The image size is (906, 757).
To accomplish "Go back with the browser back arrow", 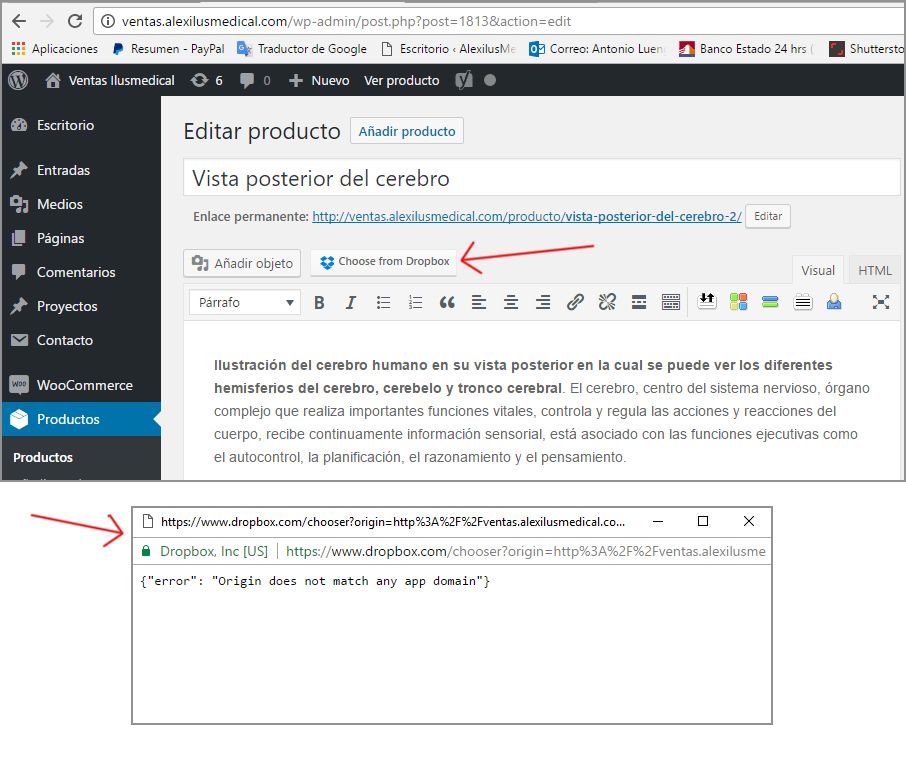I will pyautogui.click(x=19, y=21).
